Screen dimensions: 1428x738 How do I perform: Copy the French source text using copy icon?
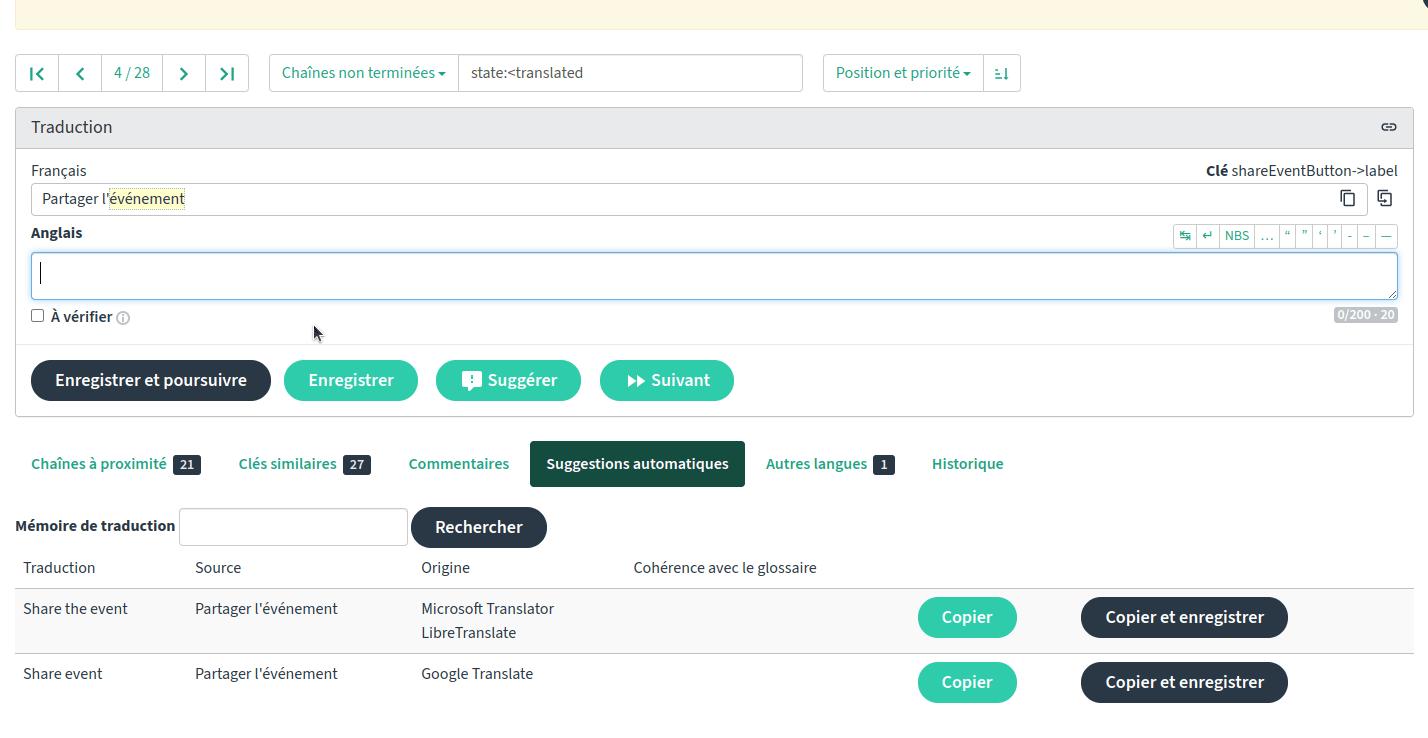(1347, 198)
